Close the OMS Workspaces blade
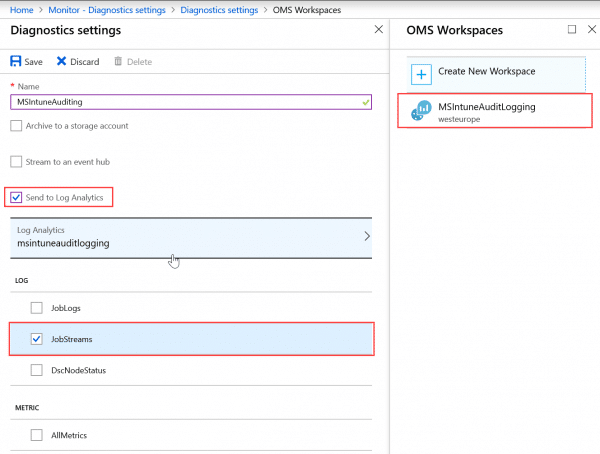This screenshot has width=600, height=454. coord(592,29)
